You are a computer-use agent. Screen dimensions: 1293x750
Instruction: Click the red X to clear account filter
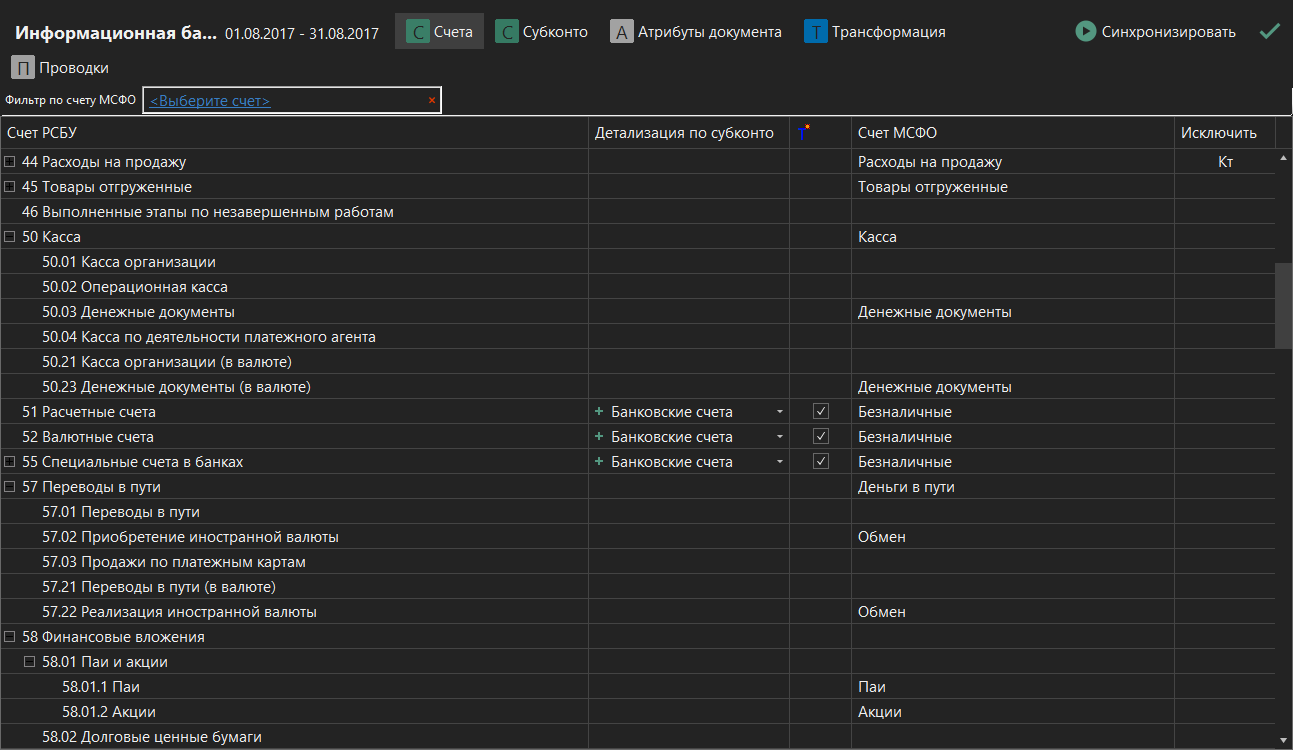[x=431, y=100]
